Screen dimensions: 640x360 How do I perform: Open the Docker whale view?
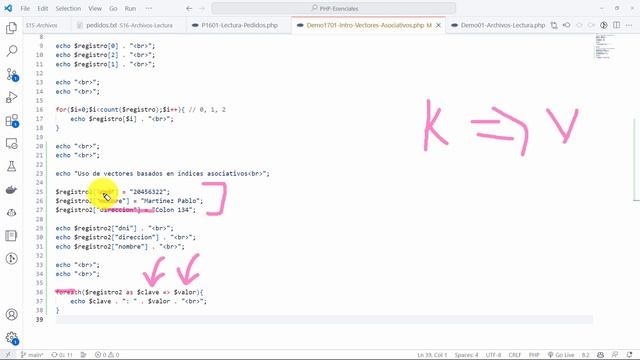[x=11, y=189]
